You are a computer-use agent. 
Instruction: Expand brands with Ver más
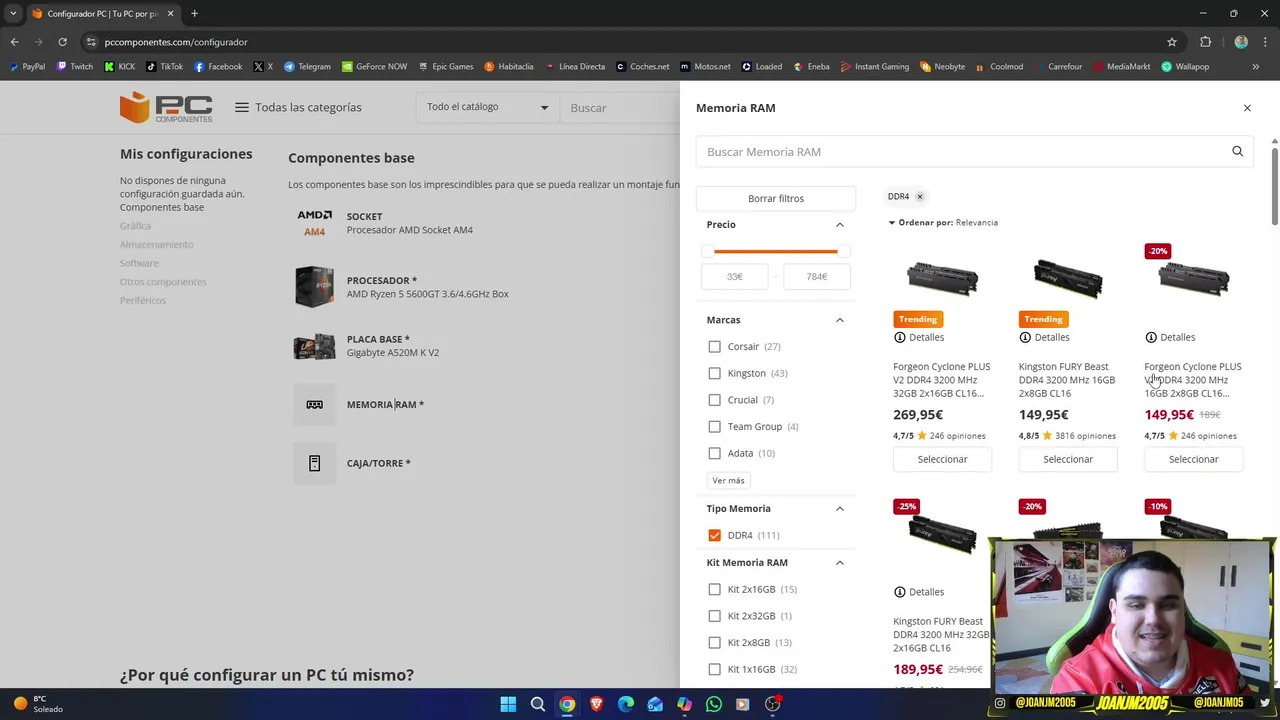(x=728, y=481)
